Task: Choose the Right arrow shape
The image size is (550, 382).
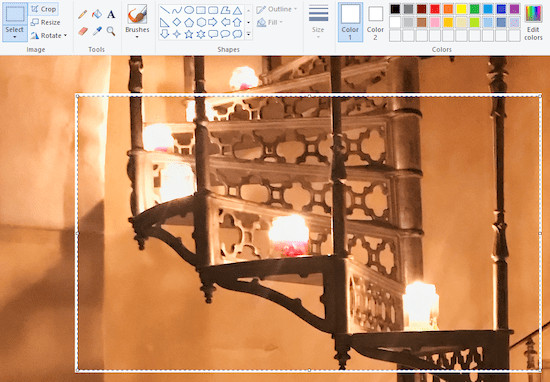Action: click(x=213, y=22)
